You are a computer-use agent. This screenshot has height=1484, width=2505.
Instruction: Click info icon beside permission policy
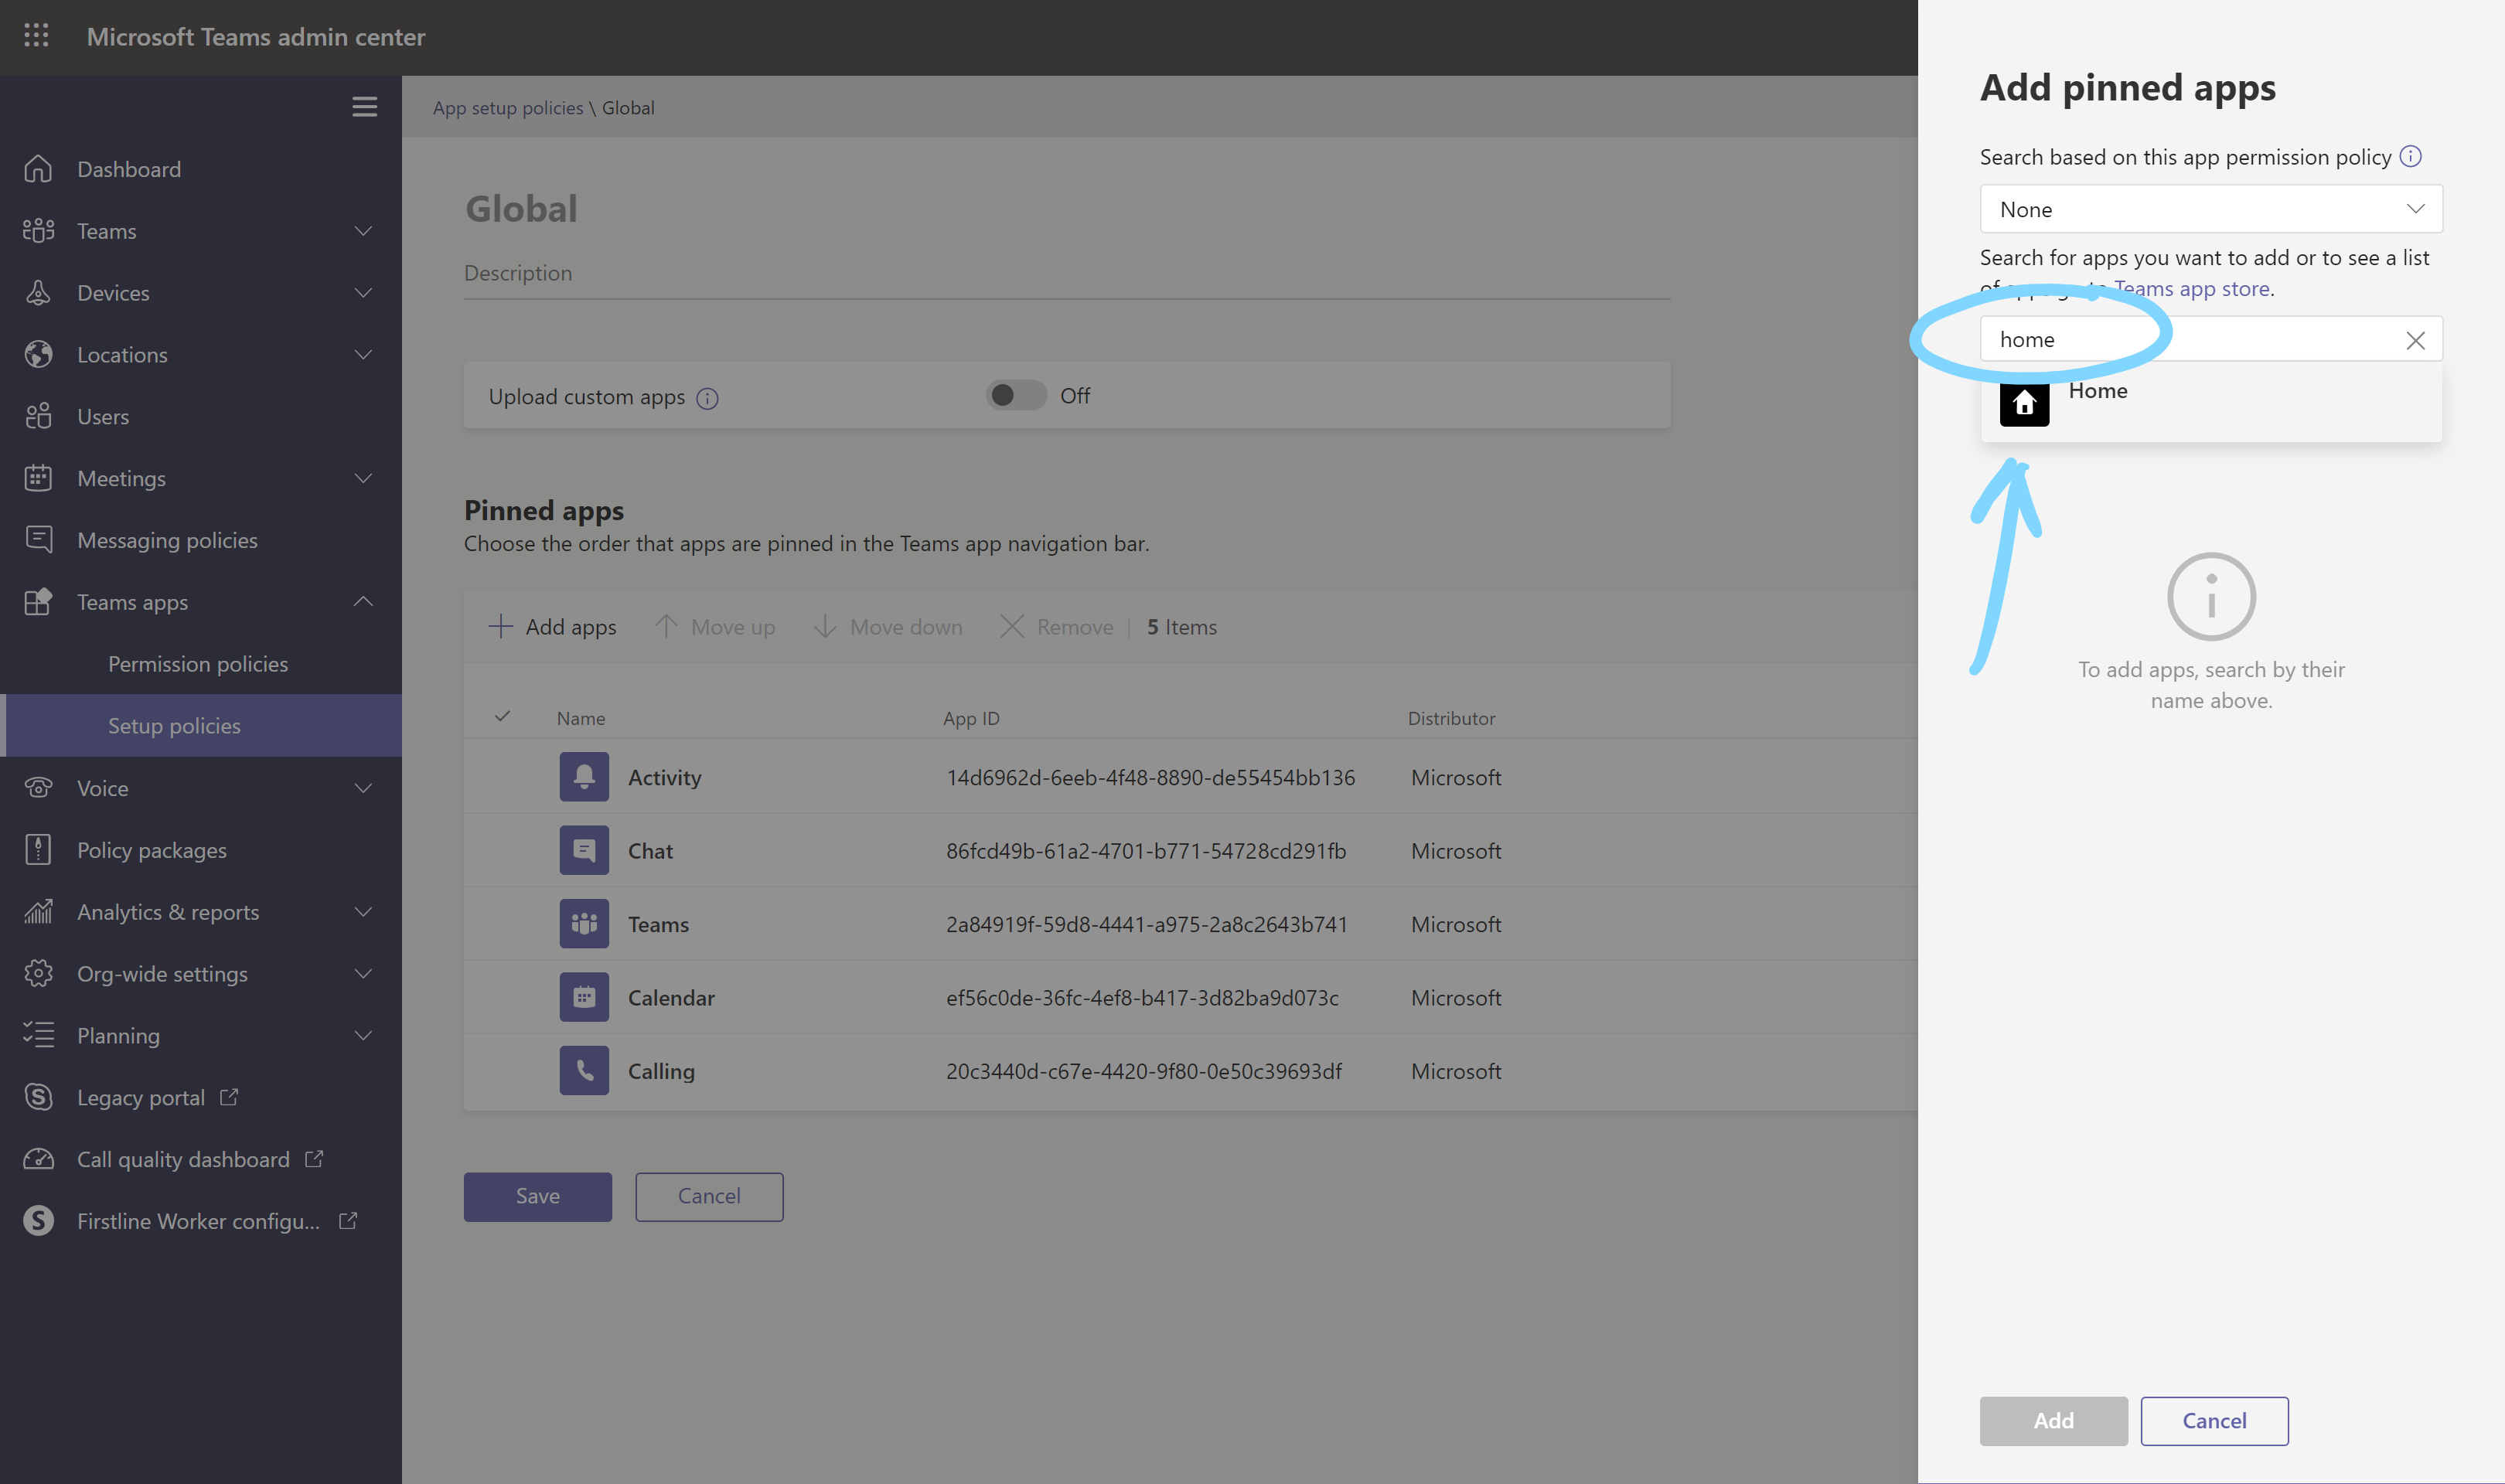tap(2410, 156)
